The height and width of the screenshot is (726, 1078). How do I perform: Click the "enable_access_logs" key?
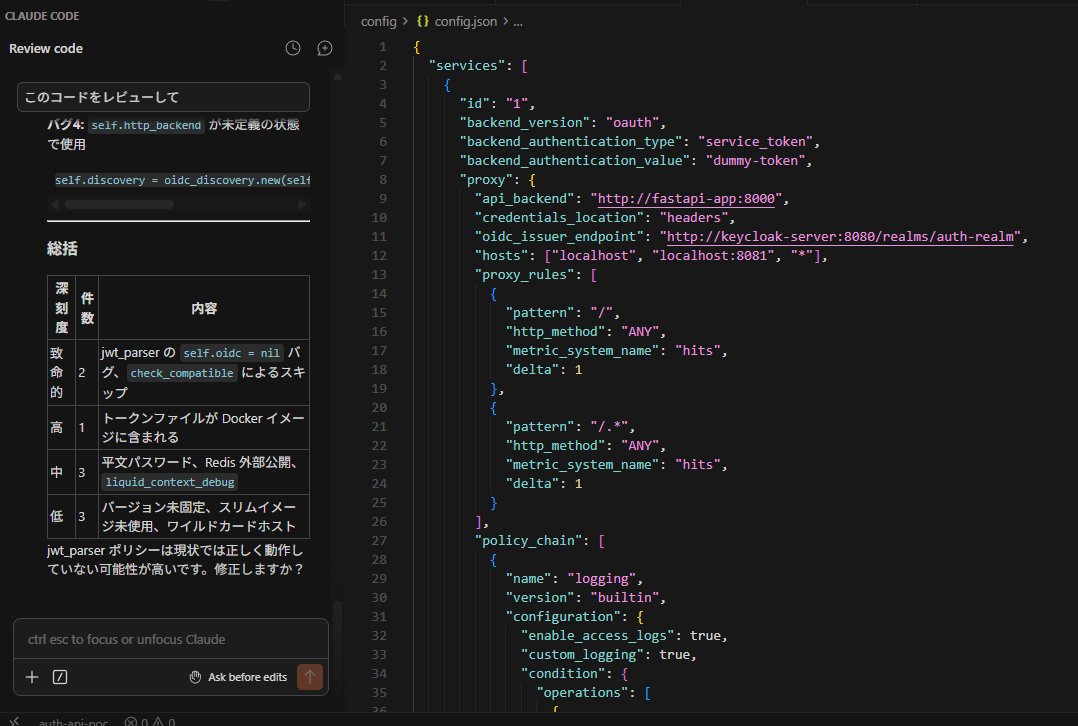pyautogui.click(x=598, y=636)
